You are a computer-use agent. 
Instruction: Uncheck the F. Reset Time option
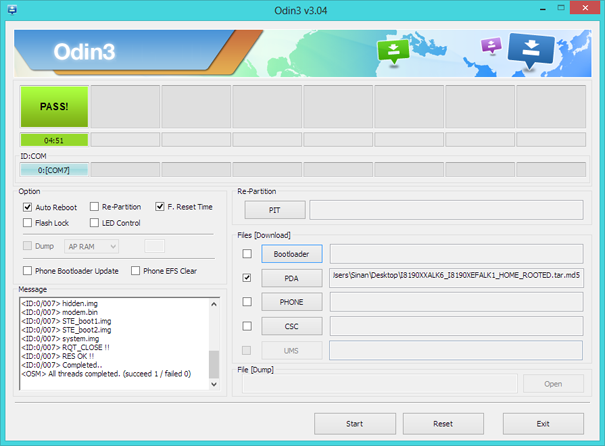pyautogui.click(x=160, y=207)
